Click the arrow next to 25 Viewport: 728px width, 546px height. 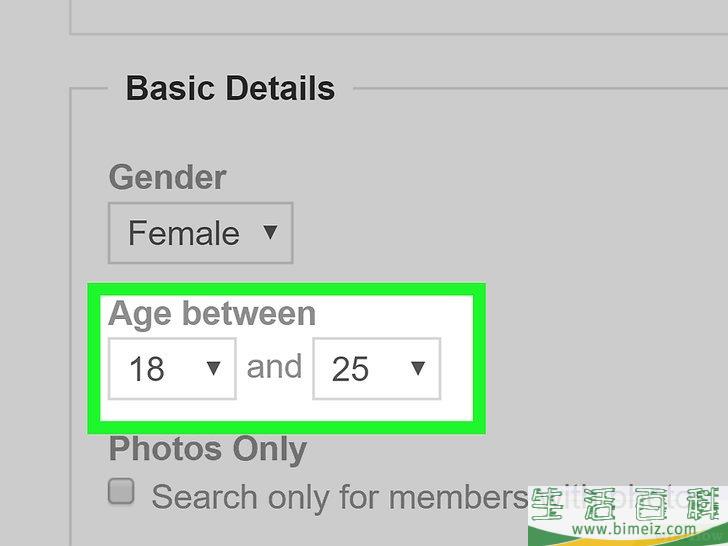tap(418, 368)
